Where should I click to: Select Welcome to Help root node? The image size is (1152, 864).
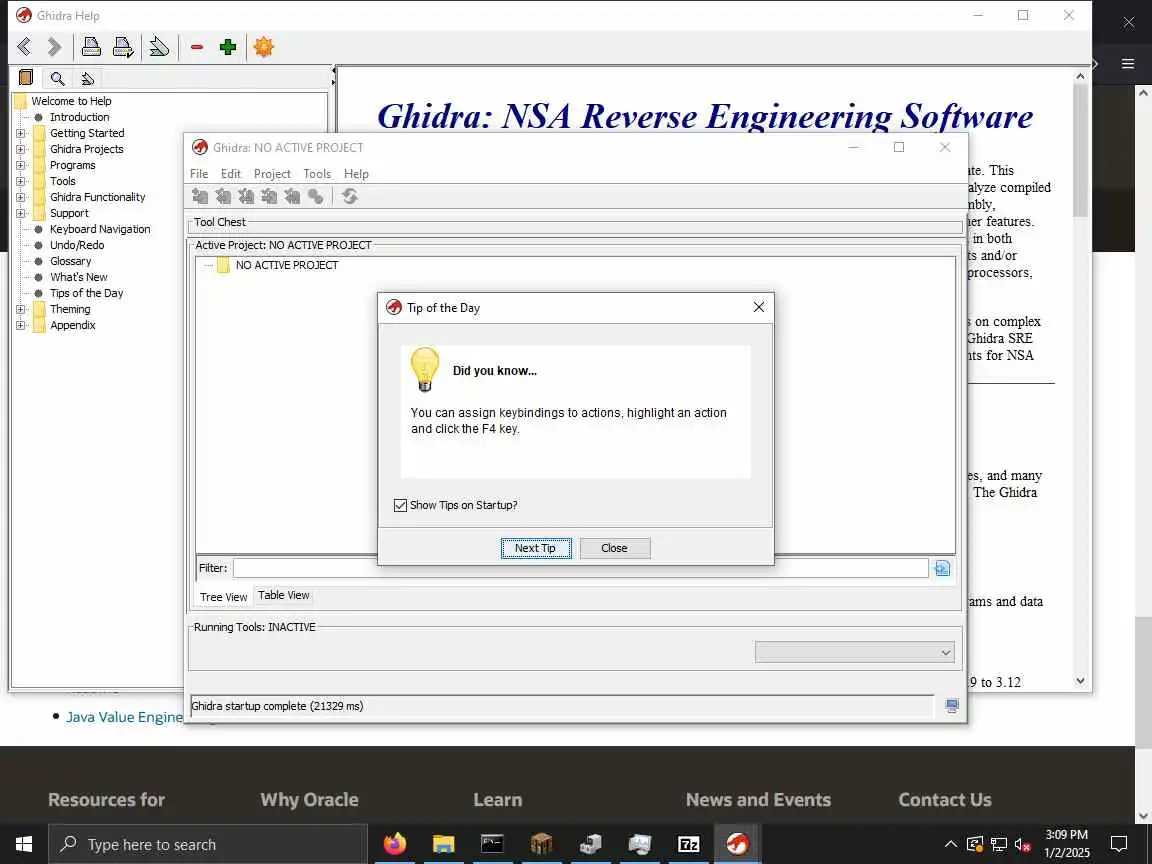pos(71,101)
